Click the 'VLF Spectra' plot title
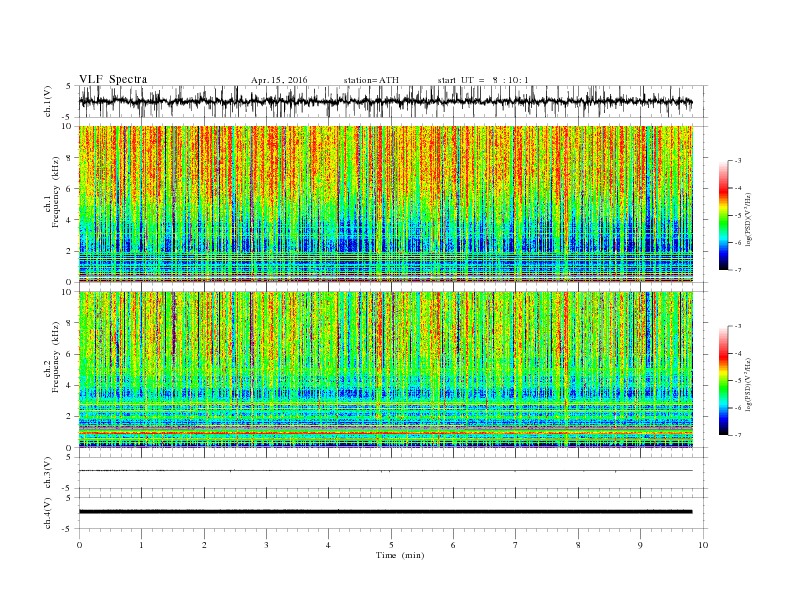 (113, 79)
